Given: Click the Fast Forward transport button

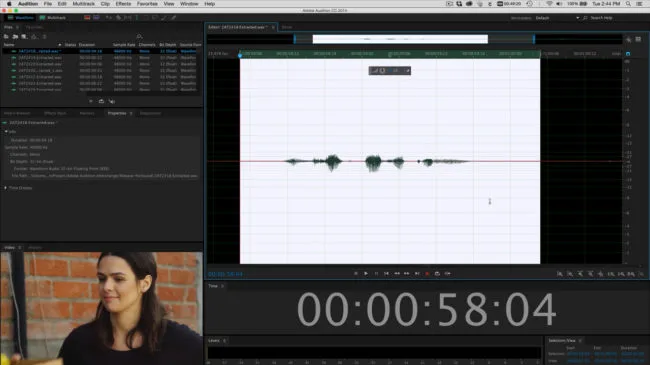Looking at the screenshot, I should 407,274.
